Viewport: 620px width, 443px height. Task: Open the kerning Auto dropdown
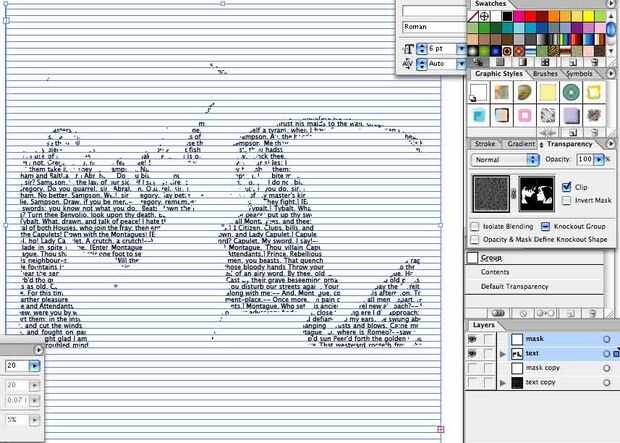[461, 64]
